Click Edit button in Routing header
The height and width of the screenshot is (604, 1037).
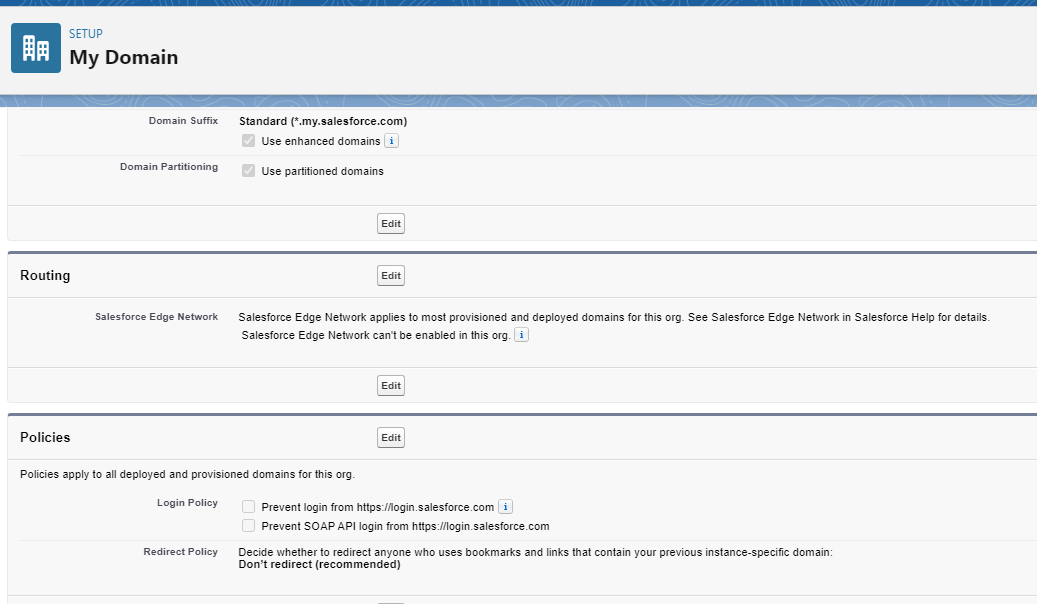(x=391, y=275)
